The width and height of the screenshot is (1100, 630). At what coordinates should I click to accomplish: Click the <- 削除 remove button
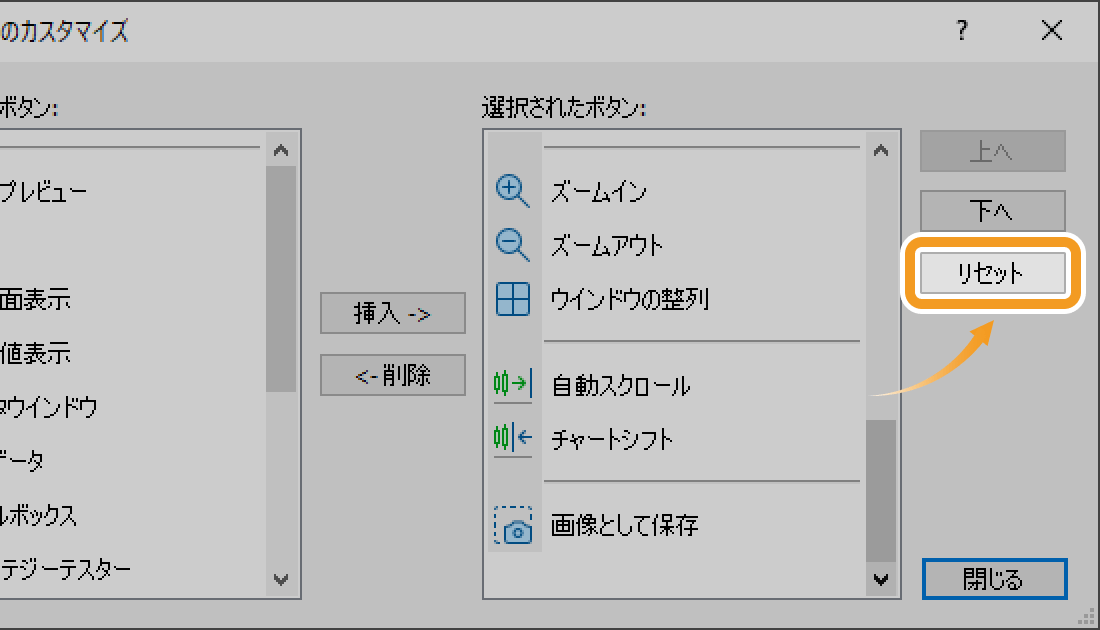[x=393, y=375]
